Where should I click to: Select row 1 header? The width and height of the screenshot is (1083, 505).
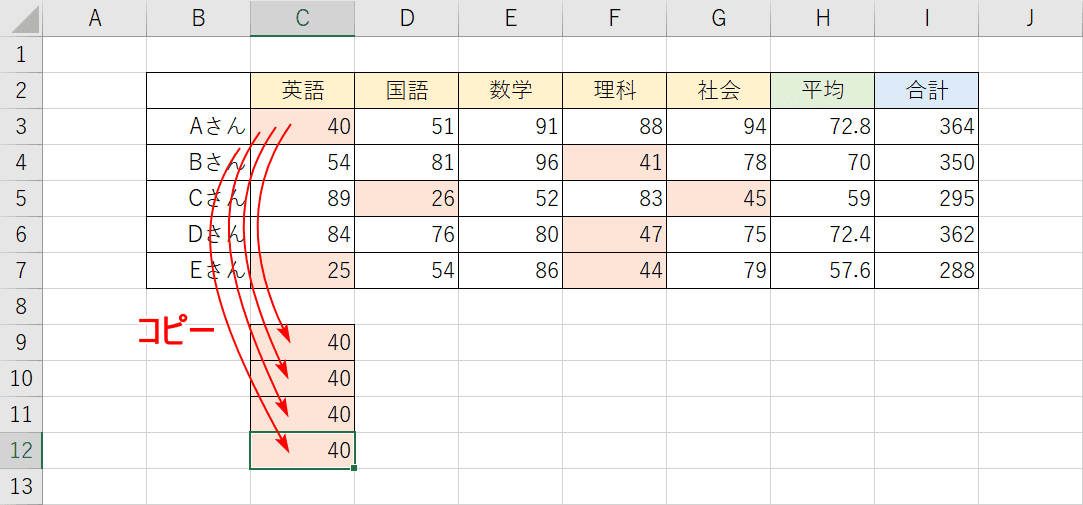(x=21, y=55)
